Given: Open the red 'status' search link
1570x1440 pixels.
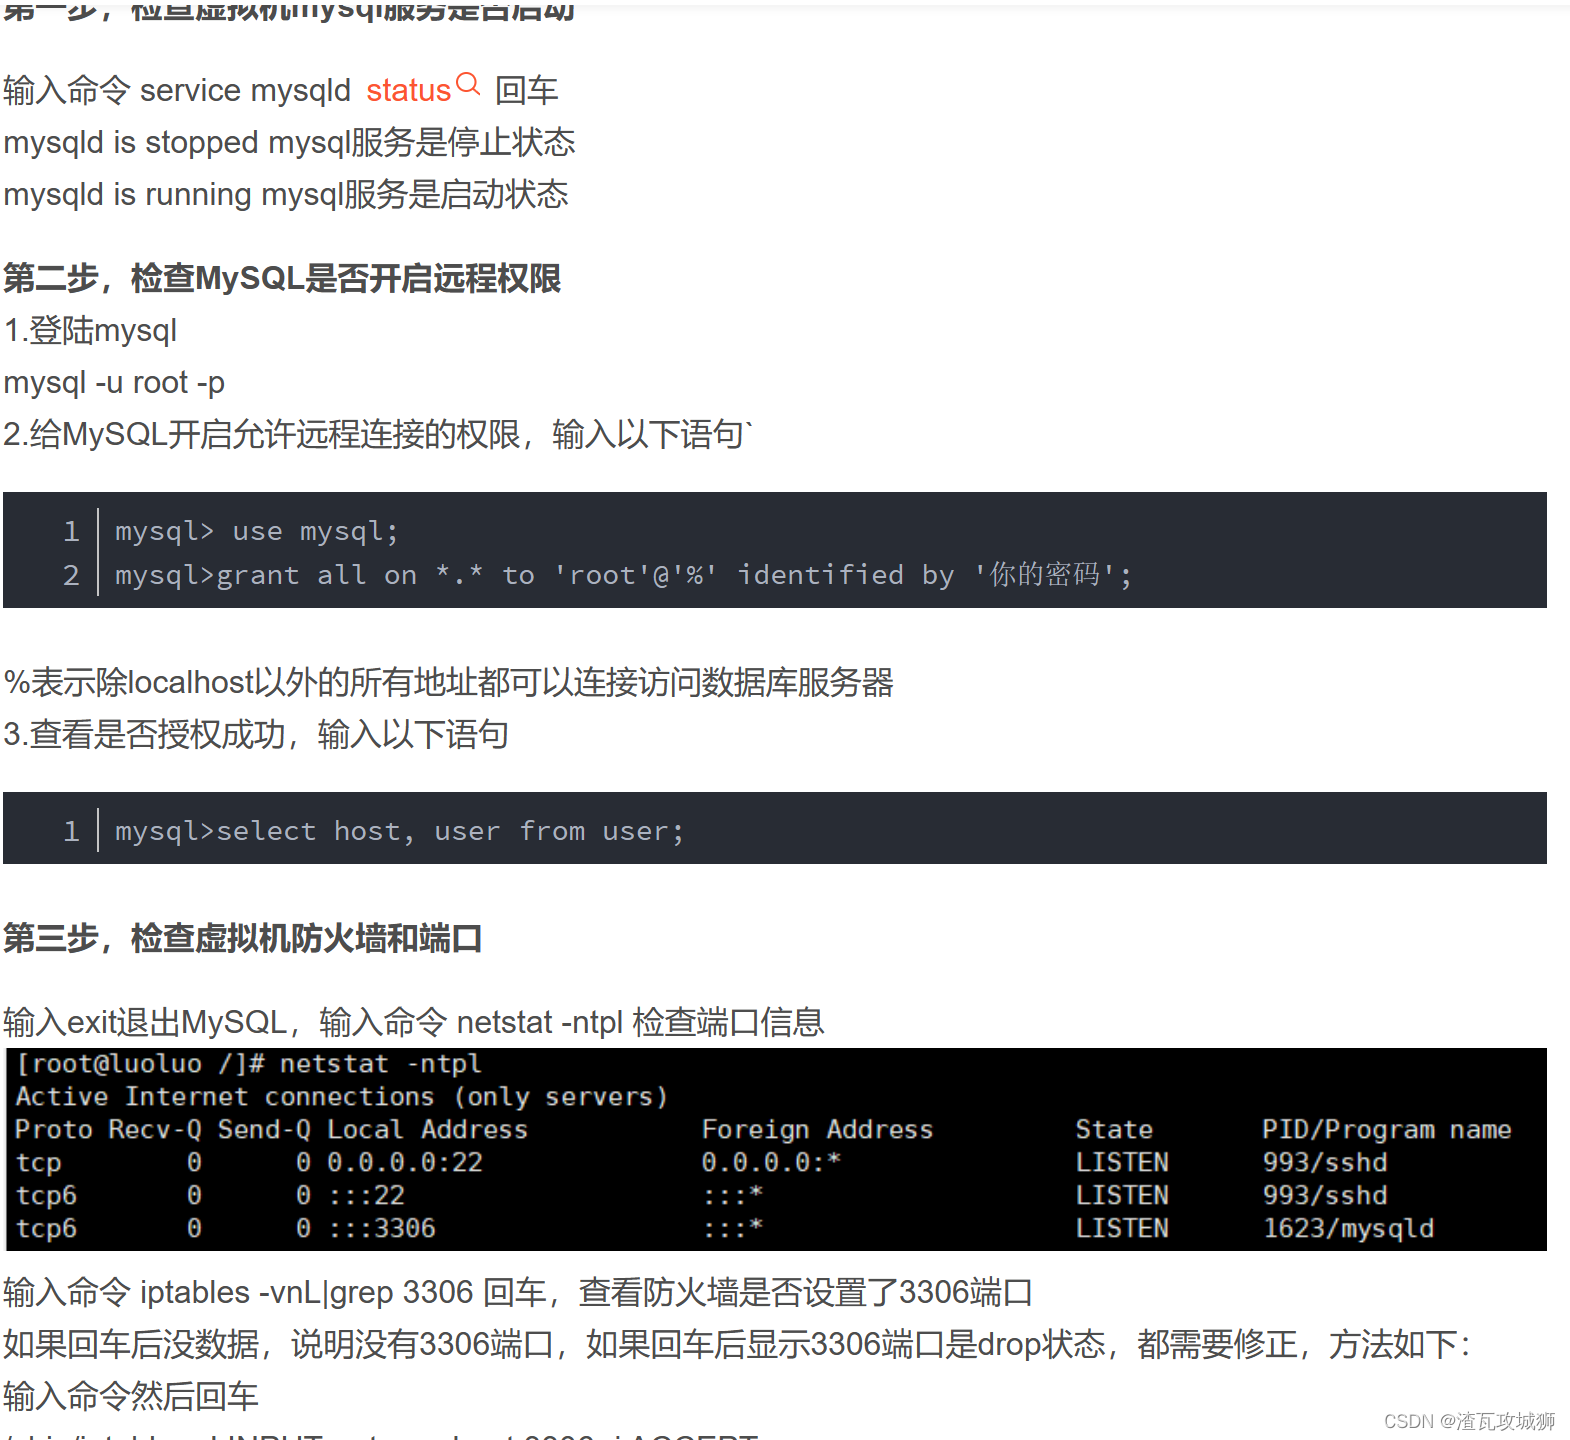Looking at the screenshot, I should point(408,90).
